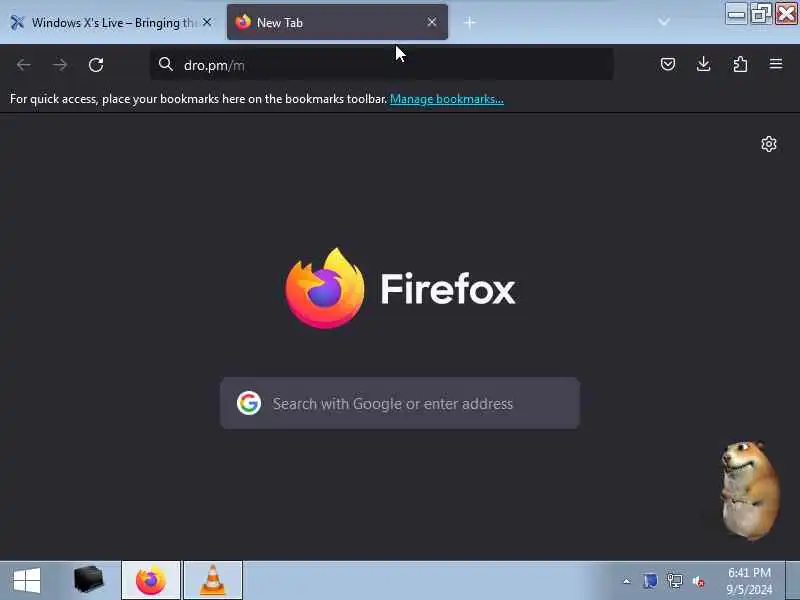Focus the address bar showing dro.pm/m
Image resolution: width=800 pixels, height=600 pixels.
coord(382,64)
